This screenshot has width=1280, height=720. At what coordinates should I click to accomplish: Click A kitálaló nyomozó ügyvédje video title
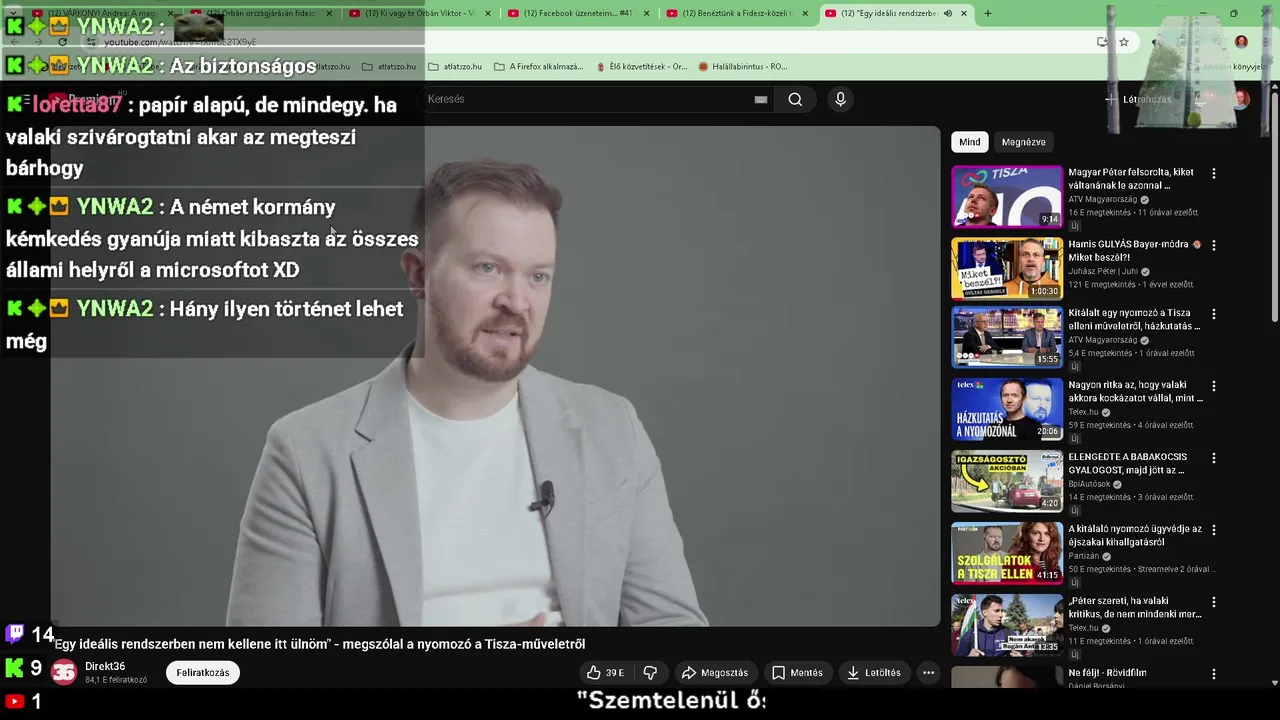coord(1135,535)
